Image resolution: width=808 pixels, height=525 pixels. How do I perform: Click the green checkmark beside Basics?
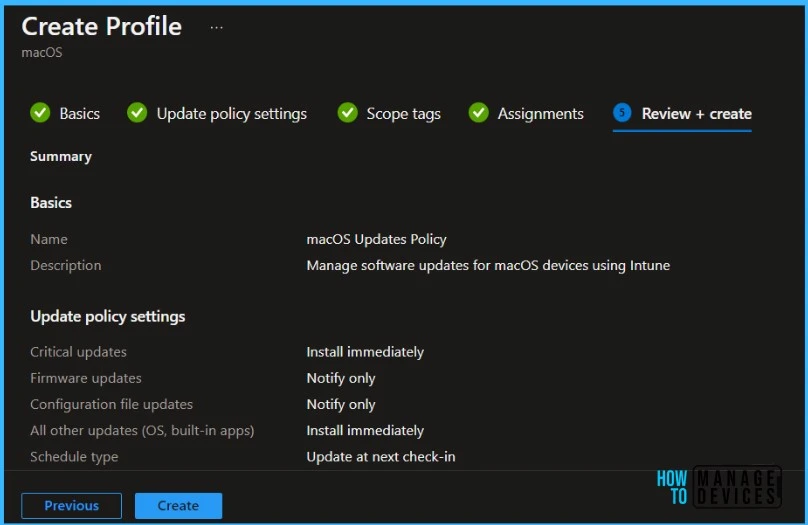tap(40, 113)
